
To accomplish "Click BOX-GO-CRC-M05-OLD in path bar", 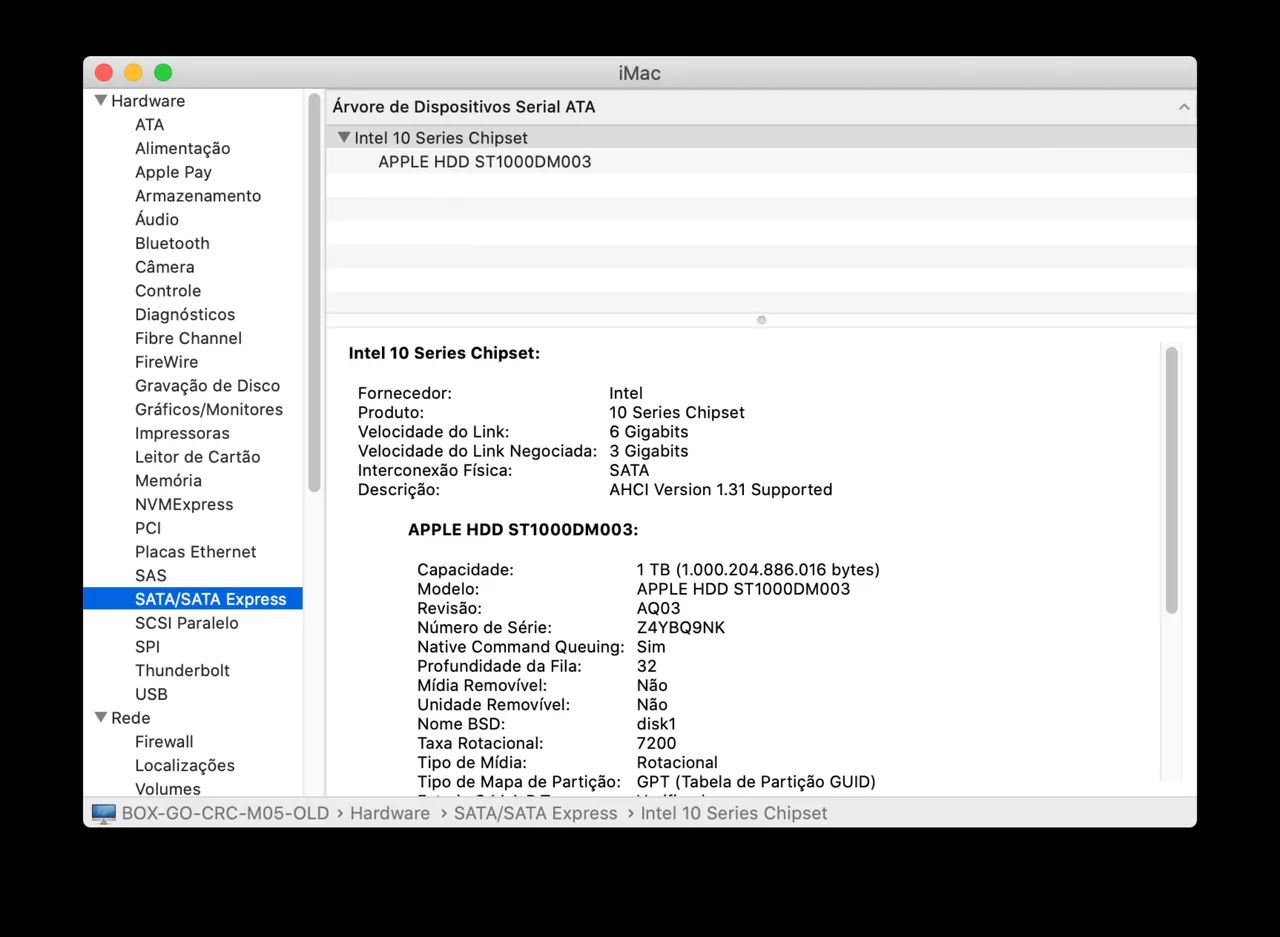I will 225,813.
